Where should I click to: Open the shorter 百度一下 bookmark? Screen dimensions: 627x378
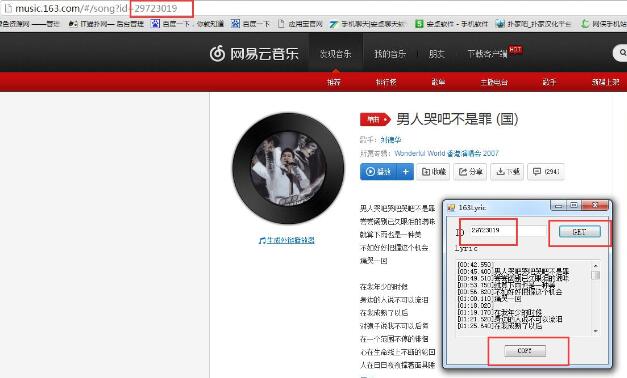251,24
